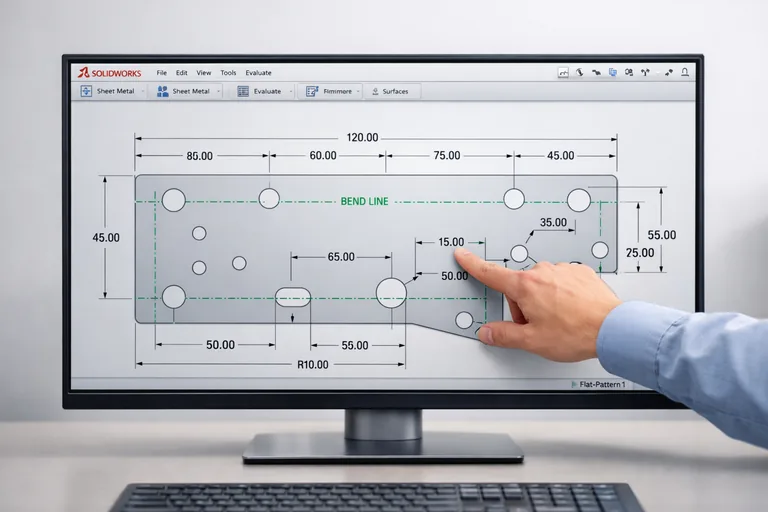Click the Sheet Metal icon with square symbol

[85, 91]
